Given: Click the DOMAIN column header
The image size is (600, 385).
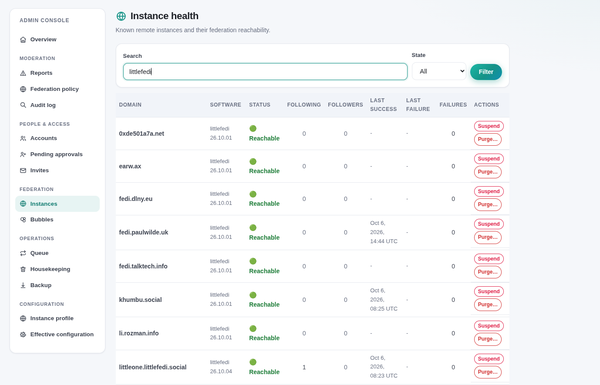Looking at the screenshot, I should [130, 104].
